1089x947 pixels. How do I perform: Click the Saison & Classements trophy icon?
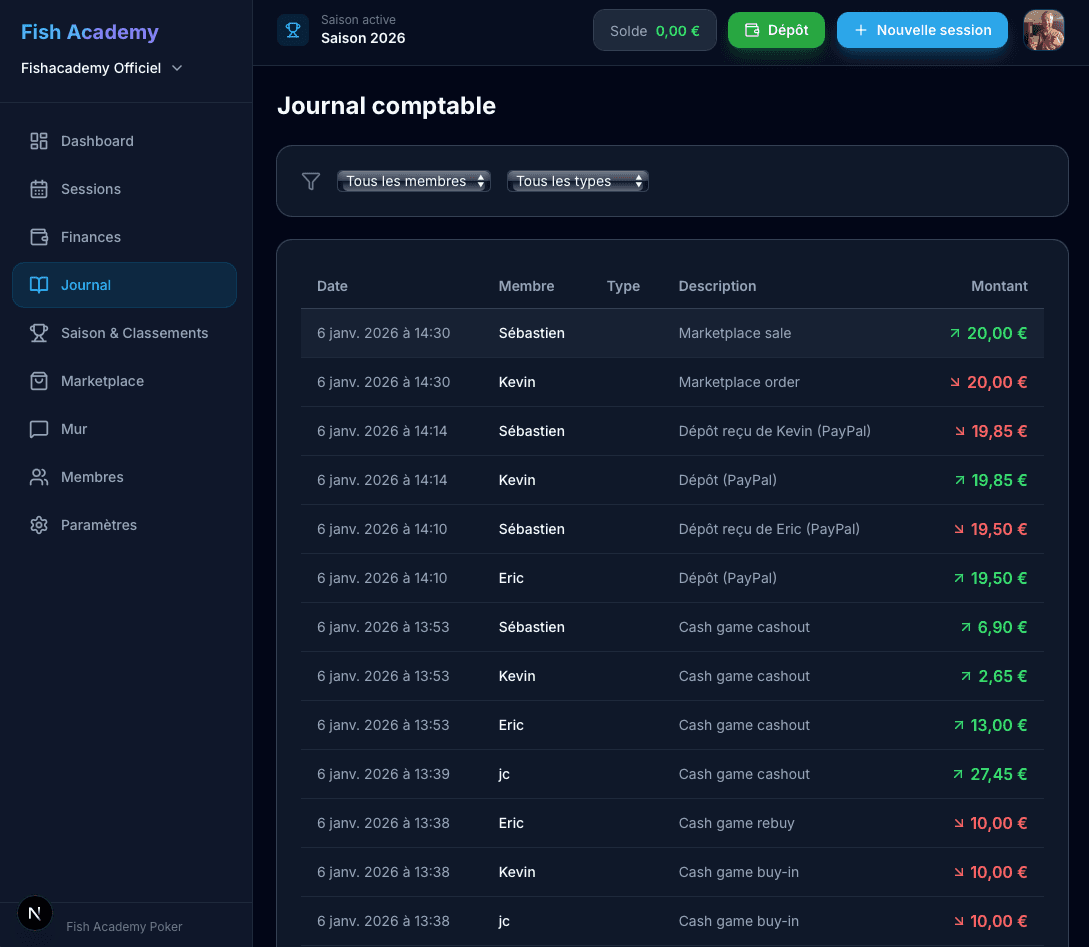tap(39, 333)
